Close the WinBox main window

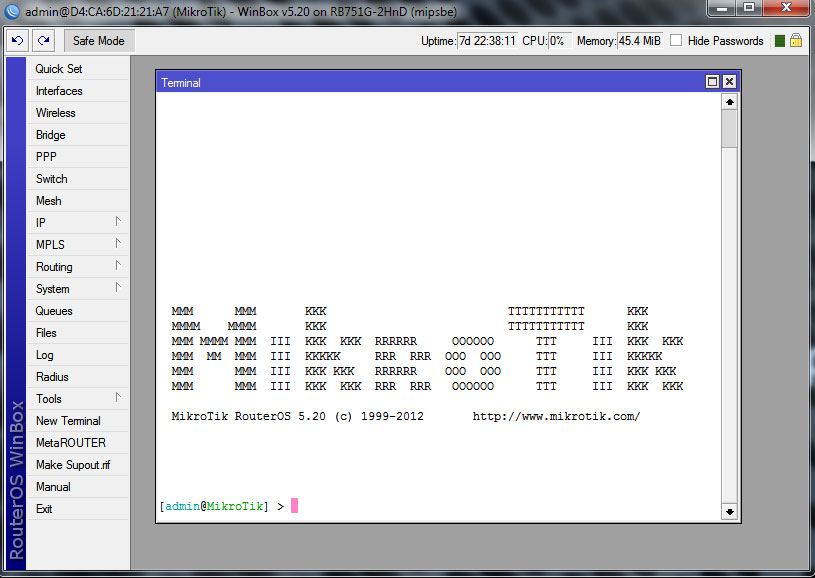(x=786, y=8)
